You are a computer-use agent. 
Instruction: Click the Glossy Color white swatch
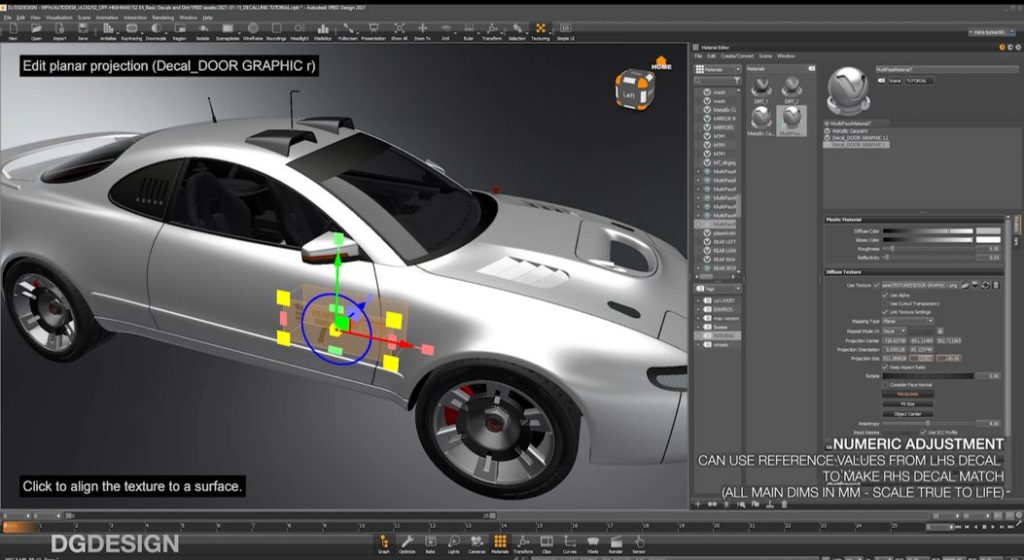(x=988, y=240)
